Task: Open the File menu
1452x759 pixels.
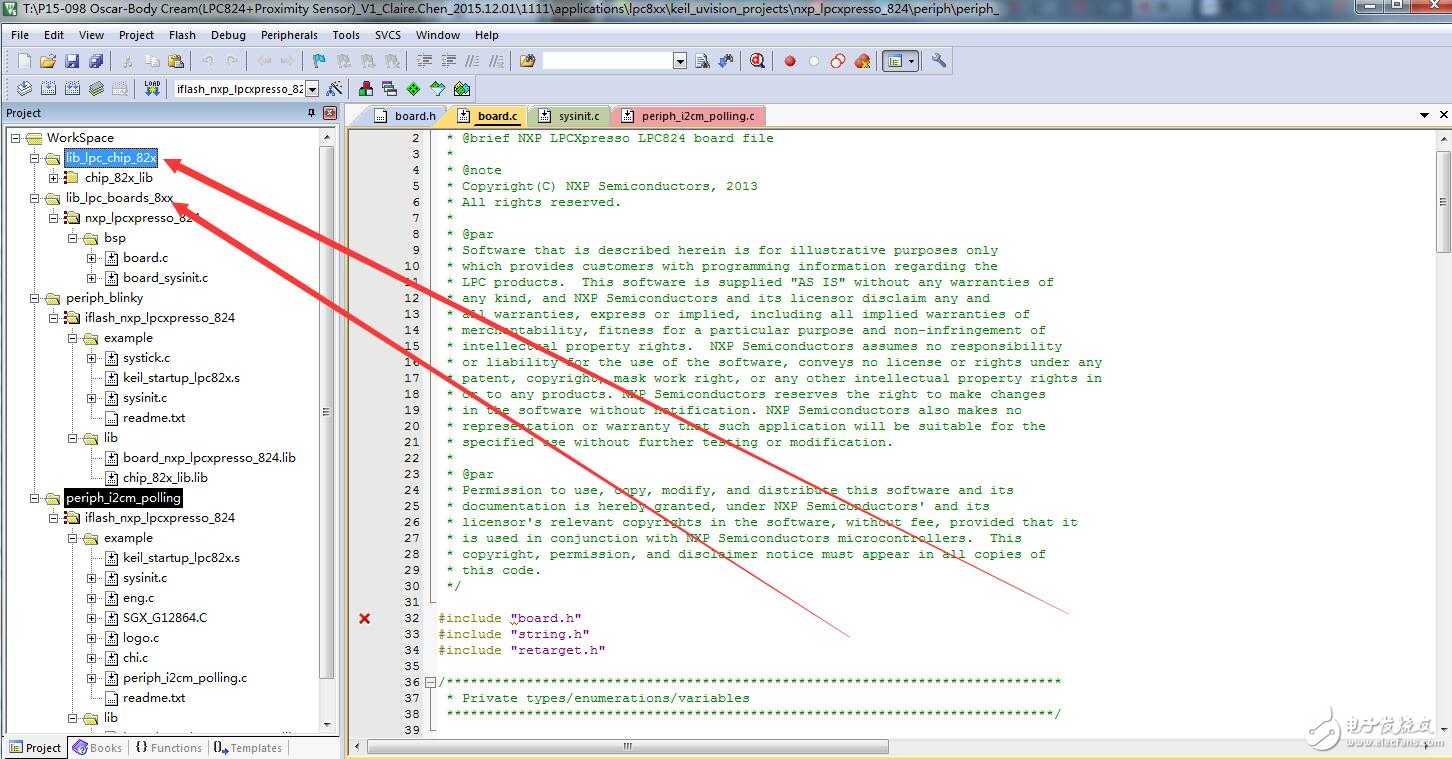Action: (20, 35)
